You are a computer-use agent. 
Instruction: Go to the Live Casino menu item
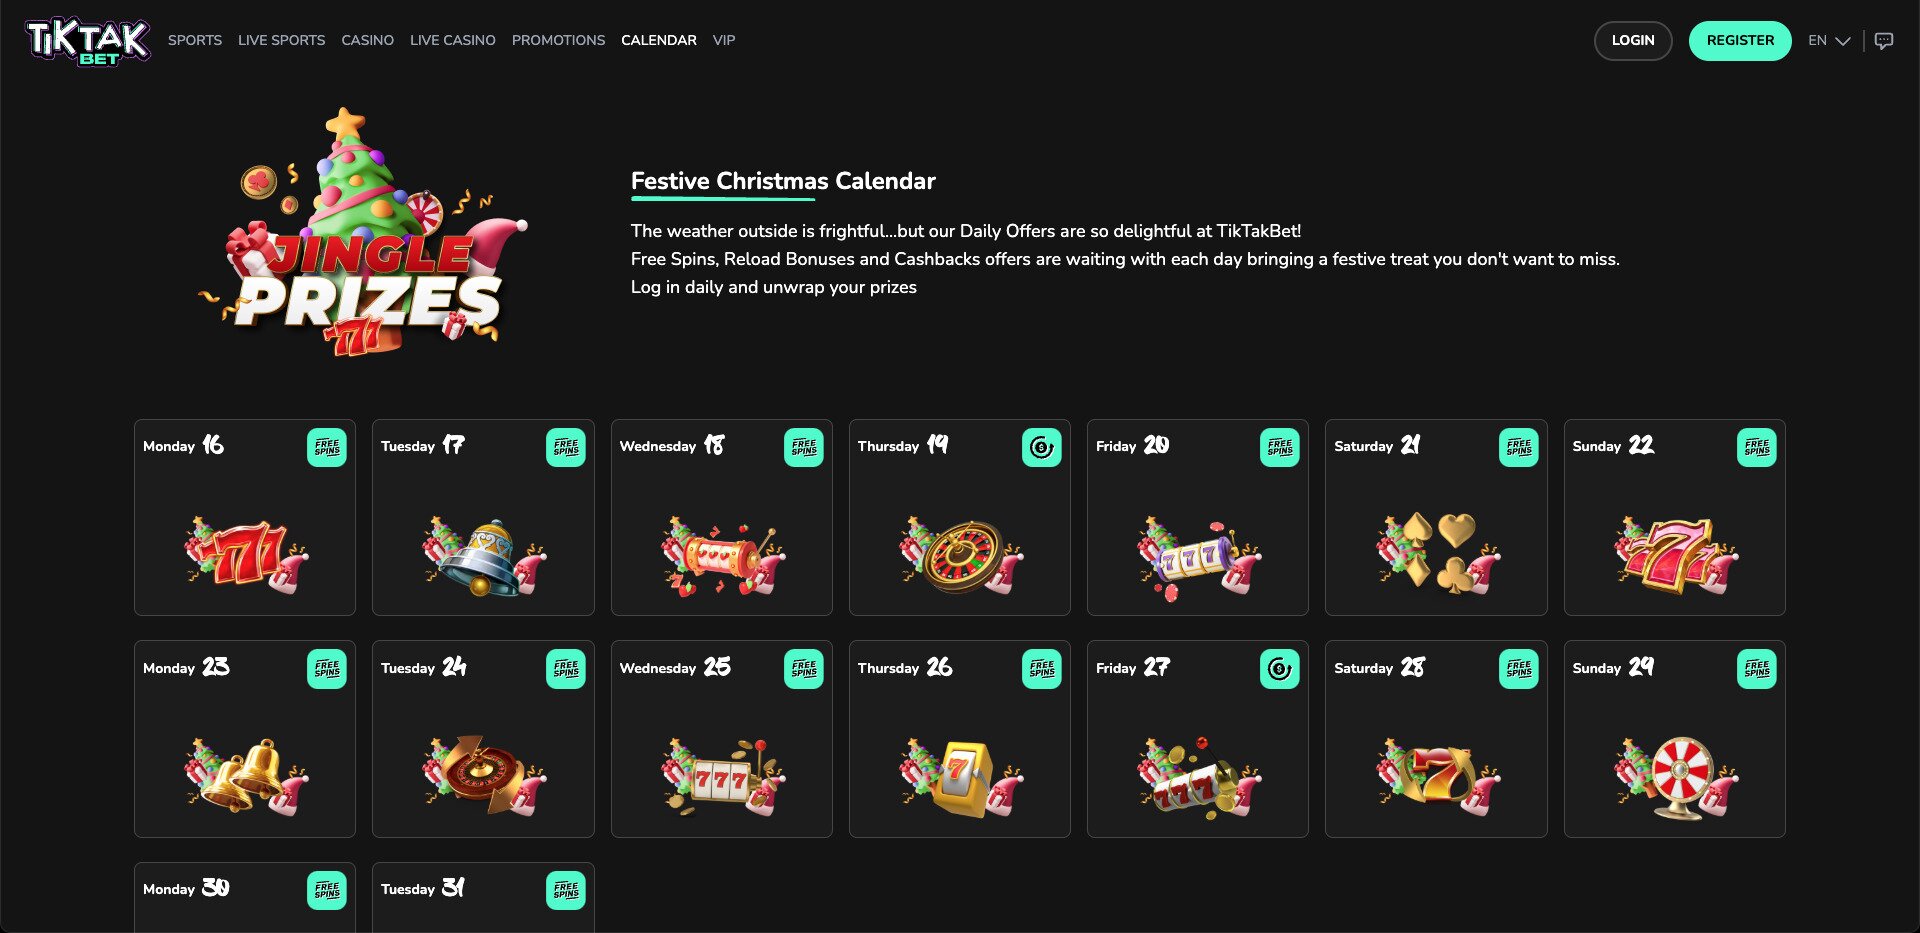point(452,40)
